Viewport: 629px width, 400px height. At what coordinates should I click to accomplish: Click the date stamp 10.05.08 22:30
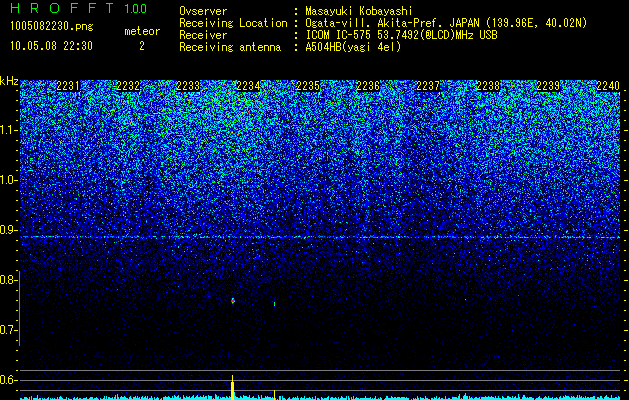[51, 46]
